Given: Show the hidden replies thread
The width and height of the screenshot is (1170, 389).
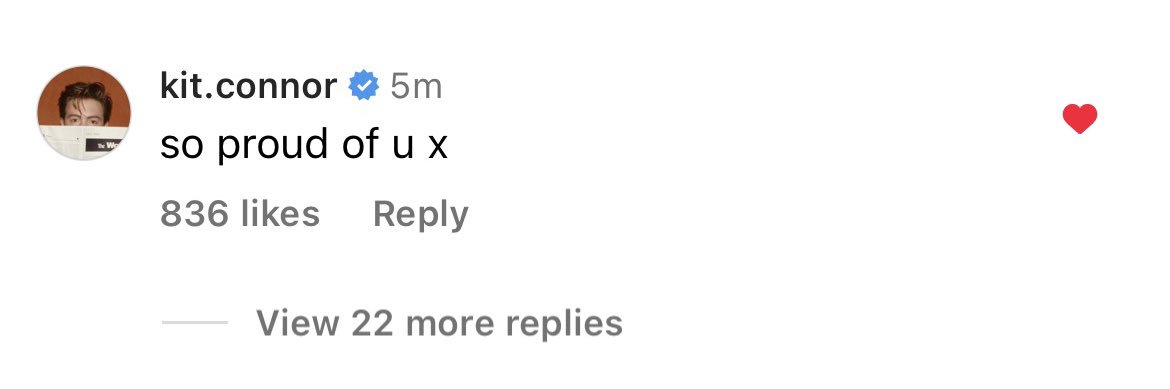Looking at the screenshot, I should point(439,323).
